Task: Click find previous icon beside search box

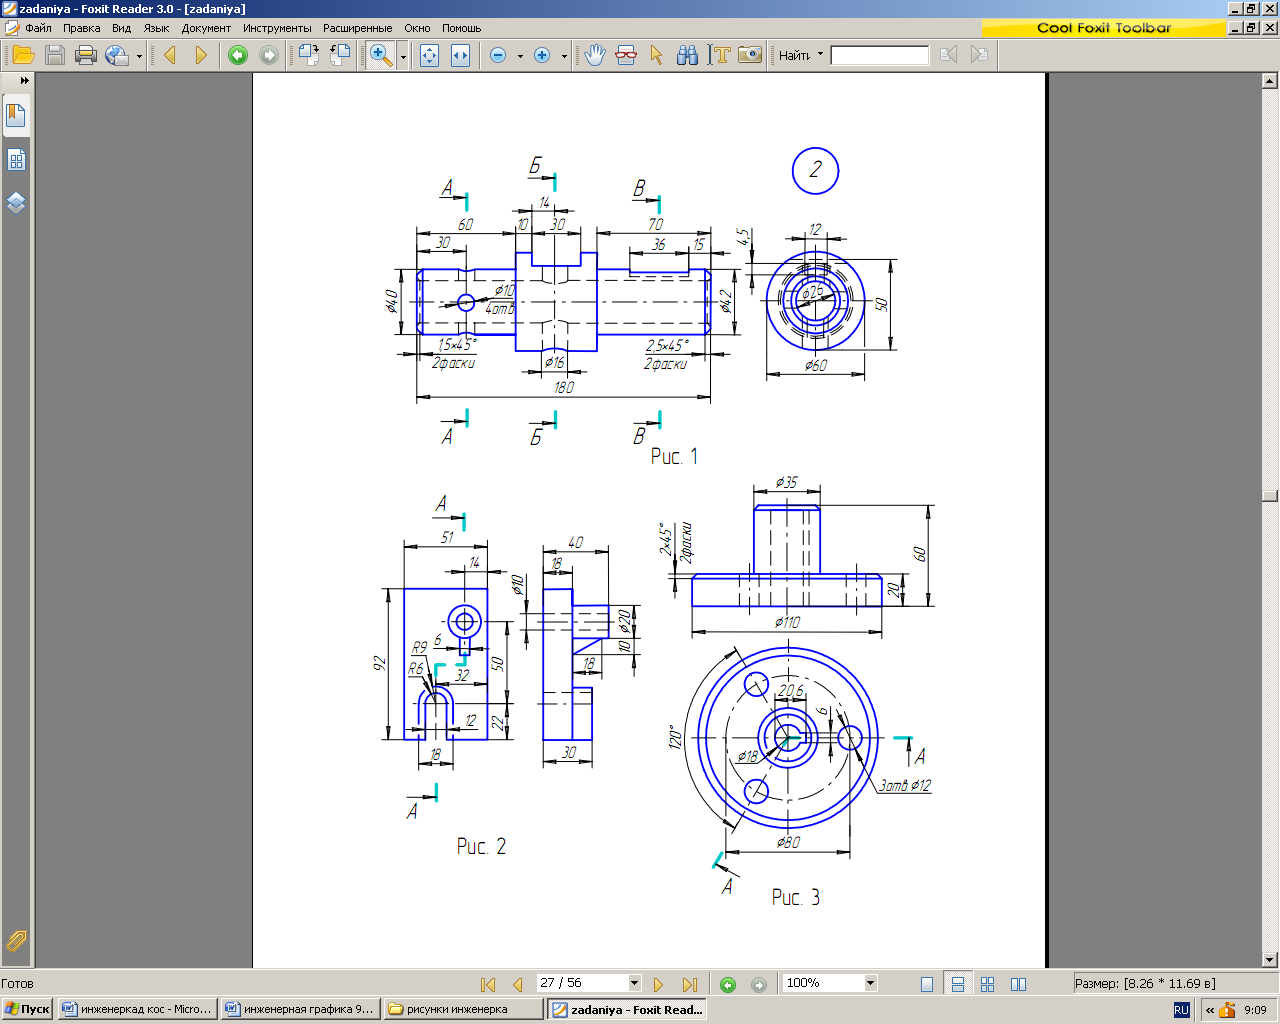Action: pyautogui.click(x=948, y=55)
